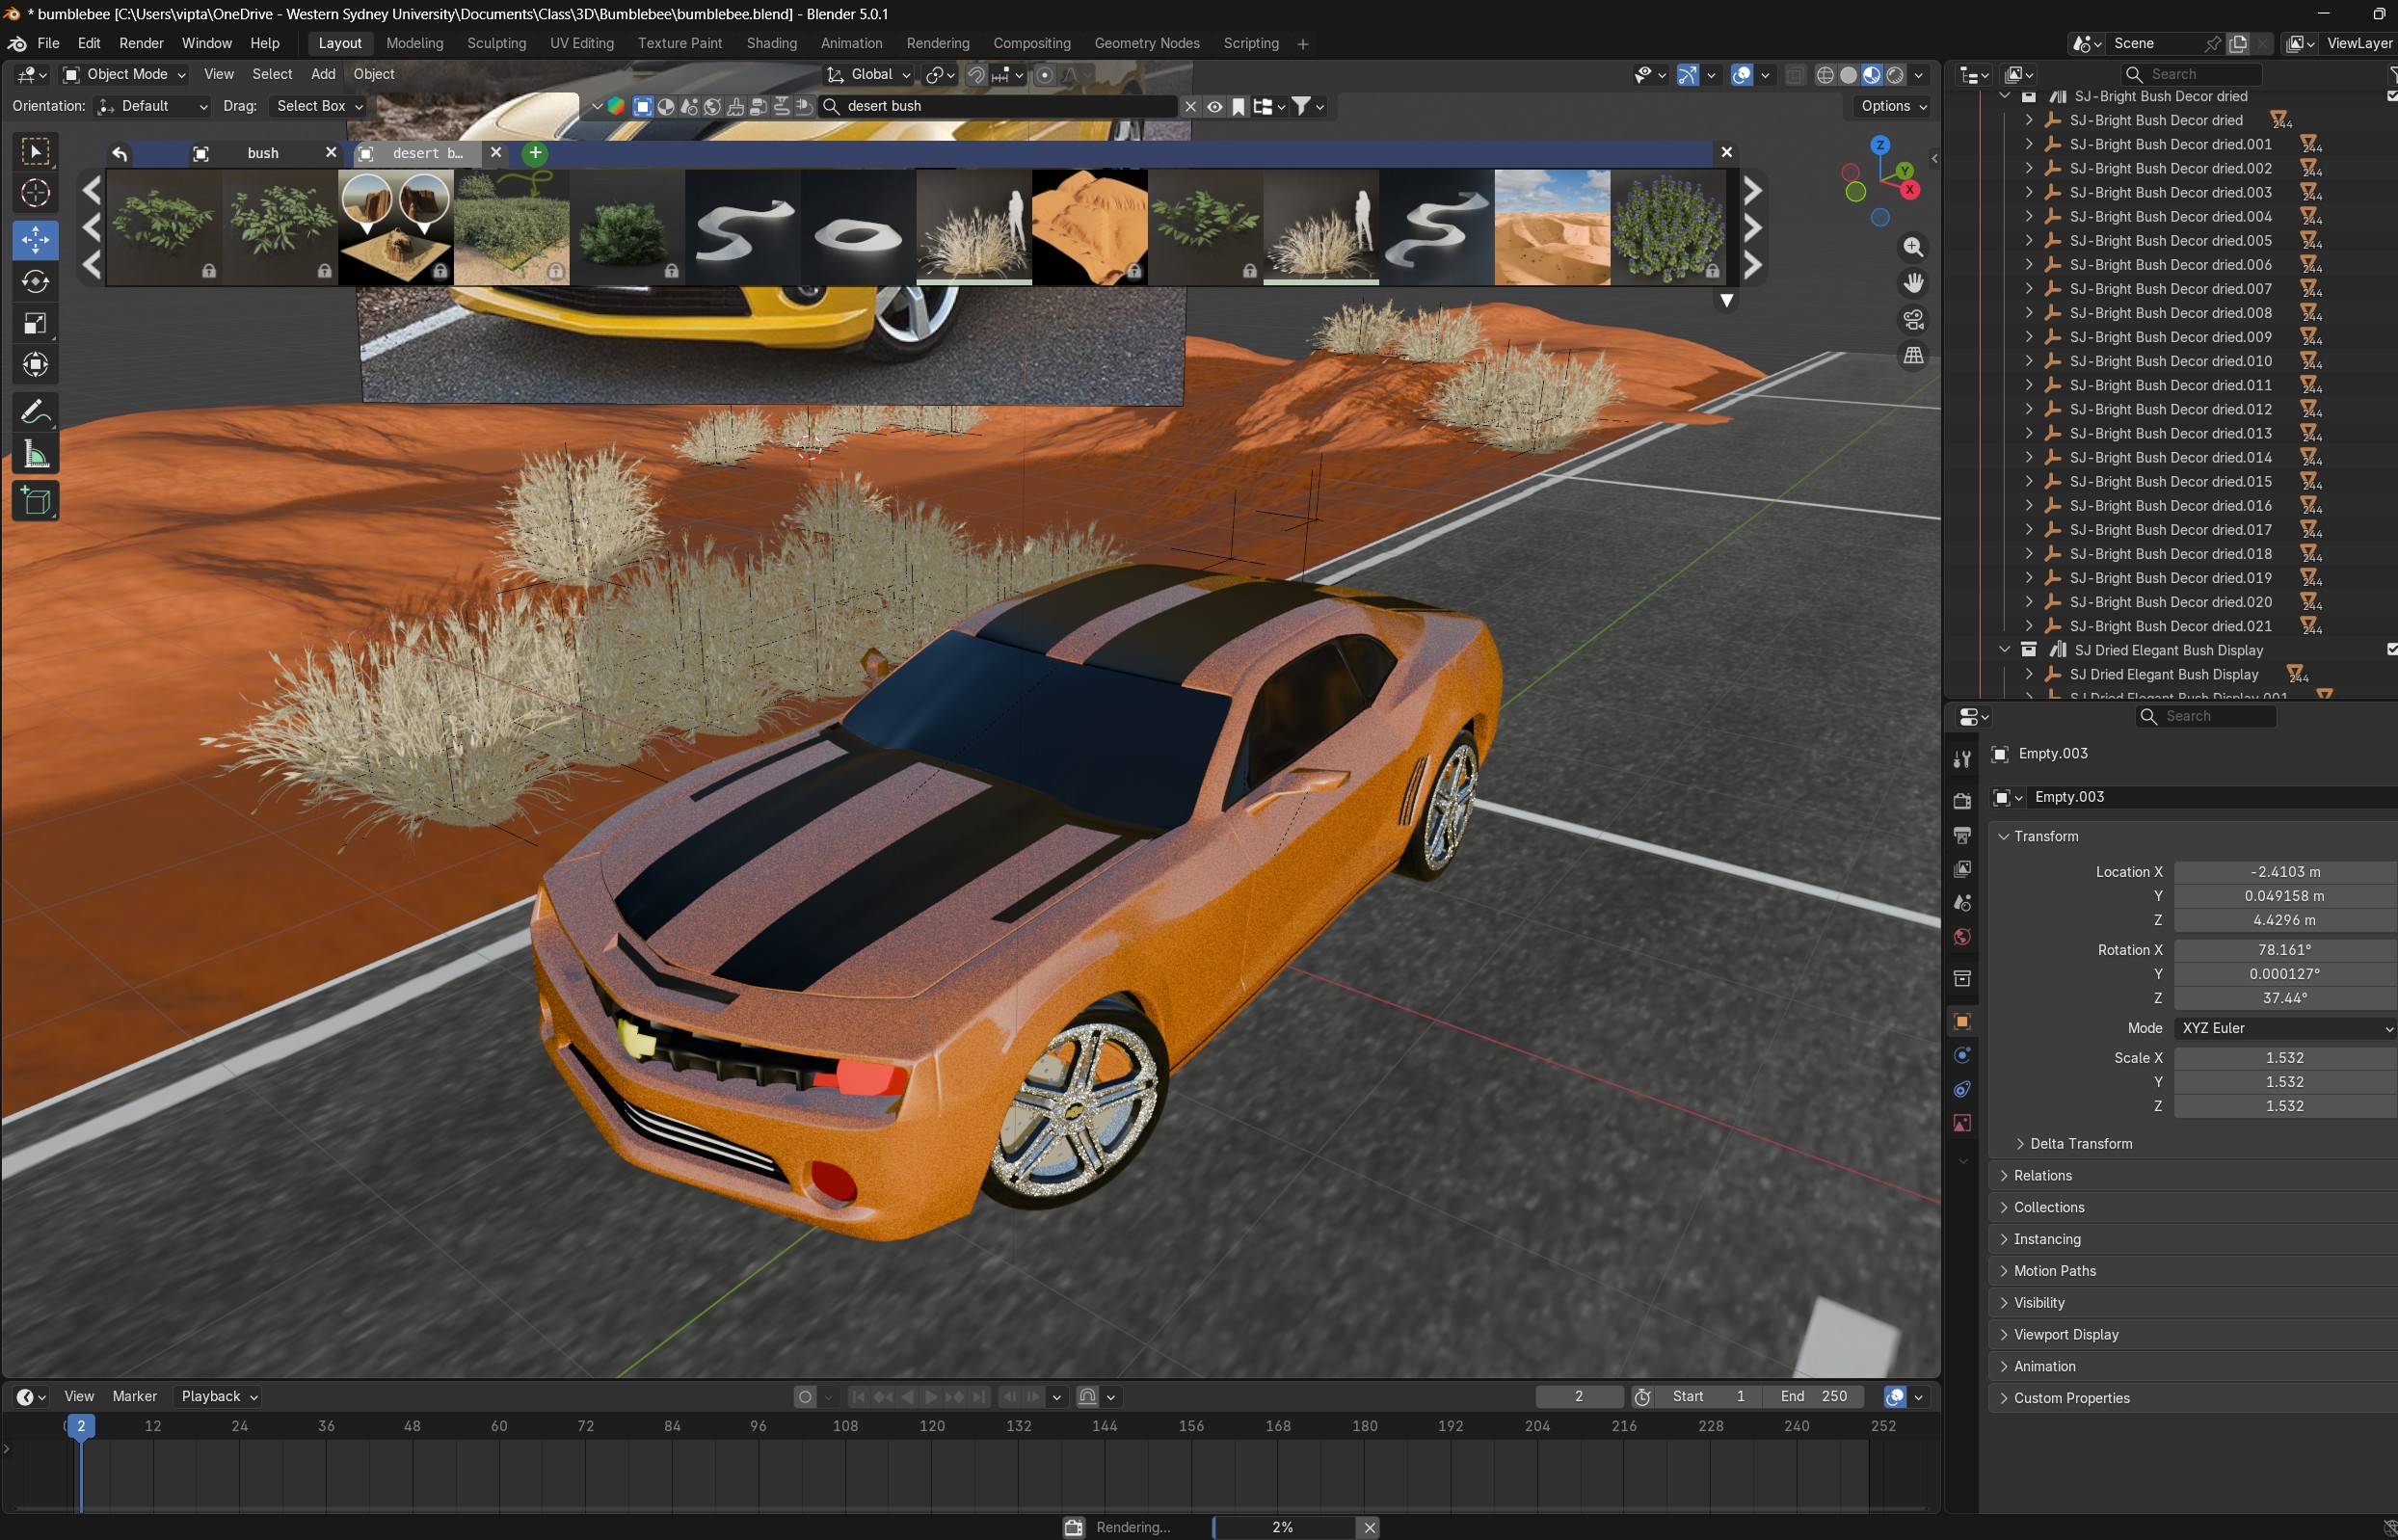This screenshot has width=2398, height=1540.
Task: Open the Physics properties tab
Action: coord(1962,1055)
